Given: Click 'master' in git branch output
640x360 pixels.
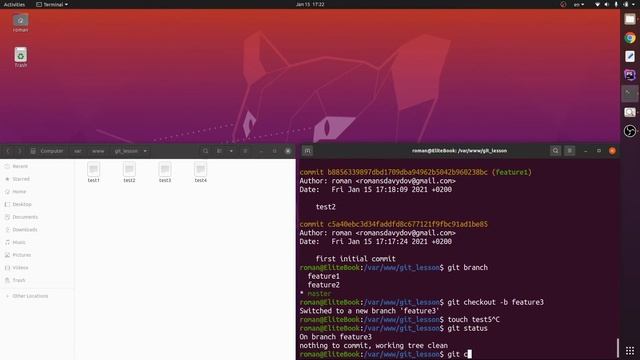Looking at the screenshot, I should [319, 293].
